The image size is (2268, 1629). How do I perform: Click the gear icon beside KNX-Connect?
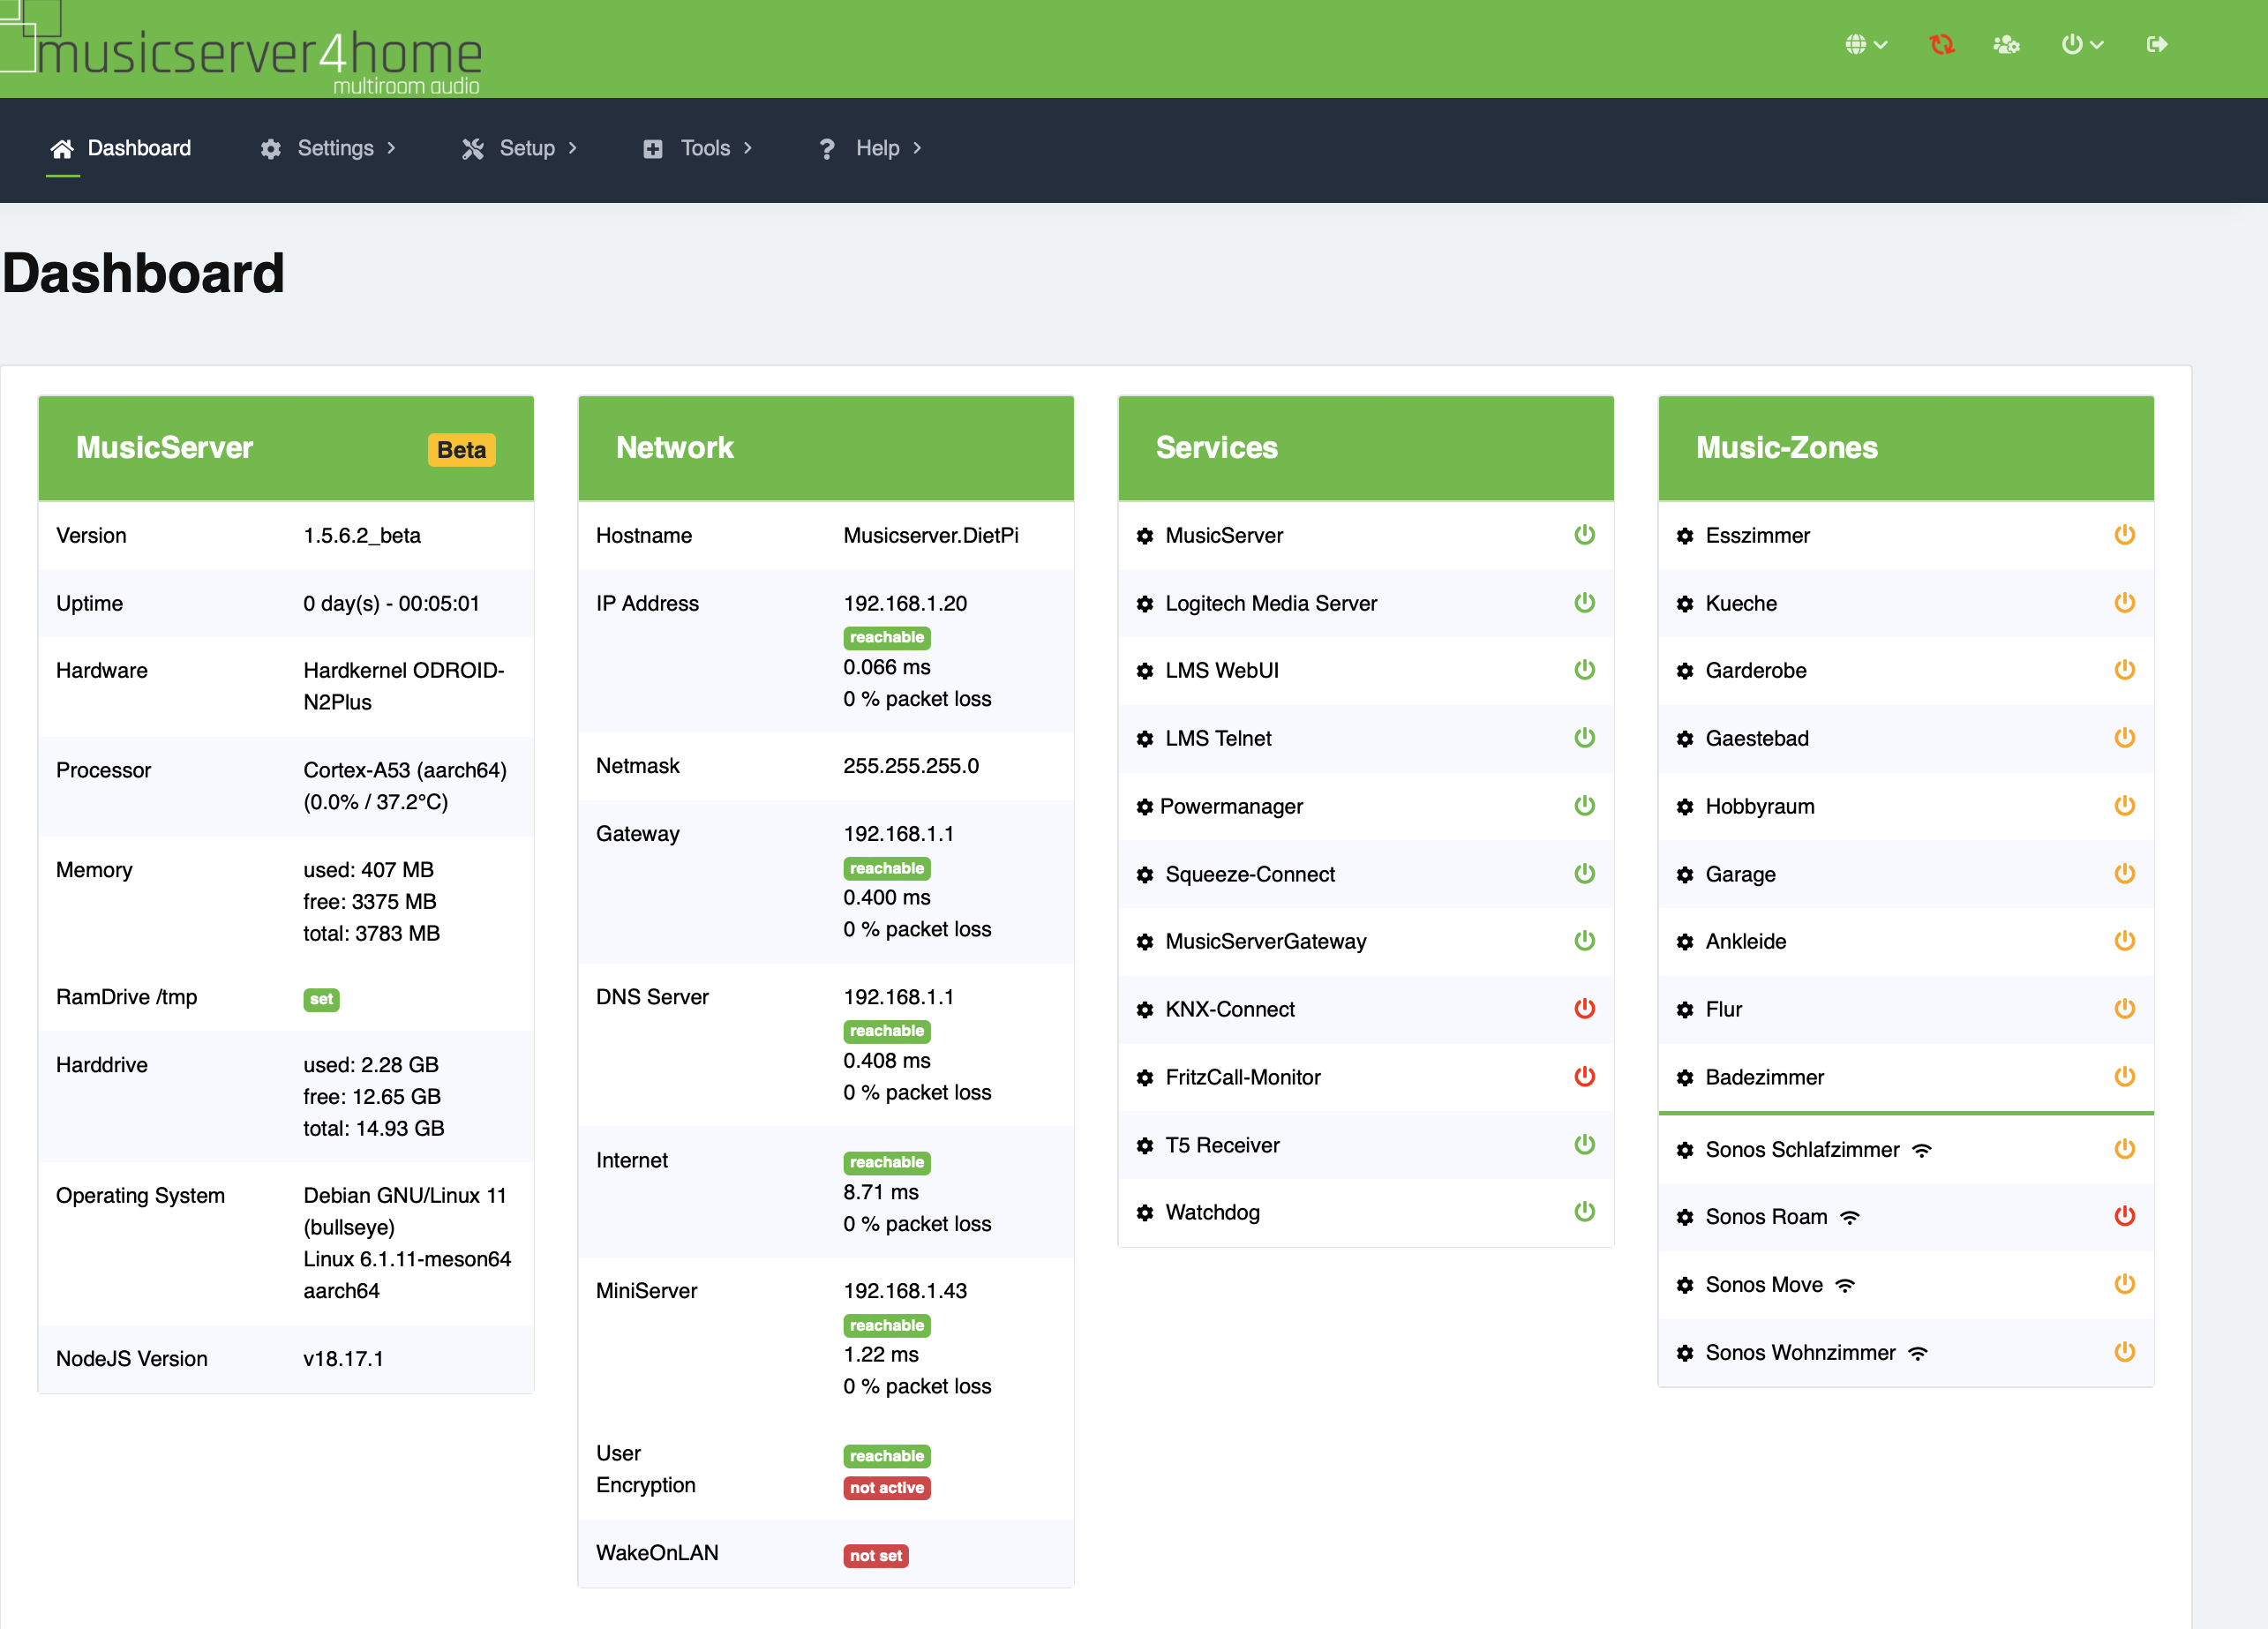pyautogui.click(x=1145, y=1010)
